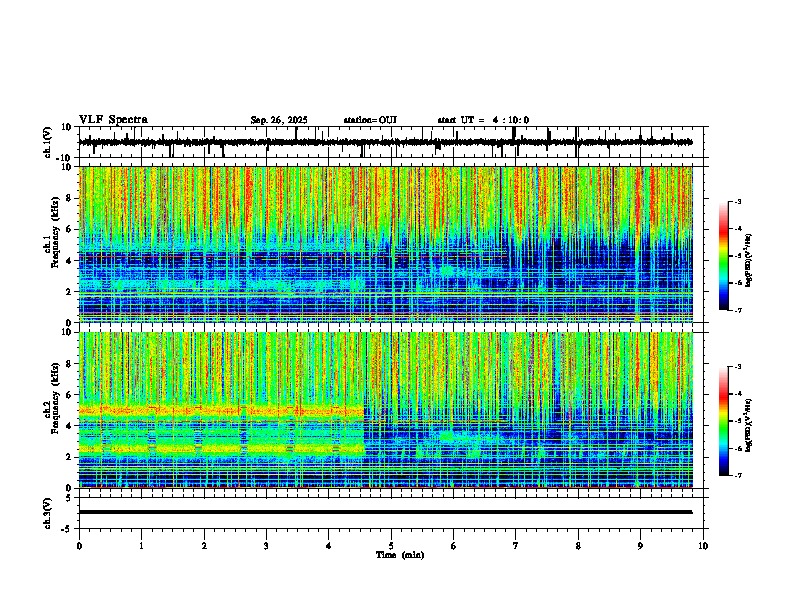Click the "VLF Spectra" plot title

[113, 120]
